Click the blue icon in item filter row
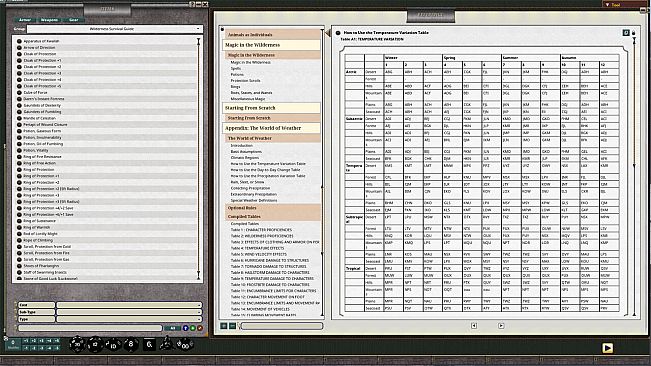The height and width of the screenshot is (366, 651). pos(186,328)
